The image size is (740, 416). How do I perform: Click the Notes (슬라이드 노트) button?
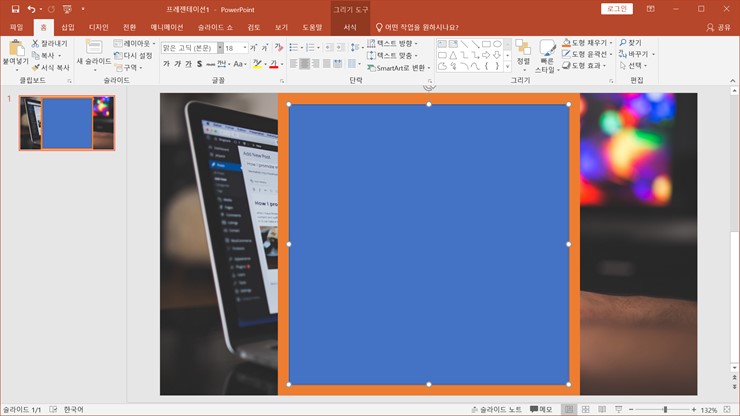(x=496, y=409)
